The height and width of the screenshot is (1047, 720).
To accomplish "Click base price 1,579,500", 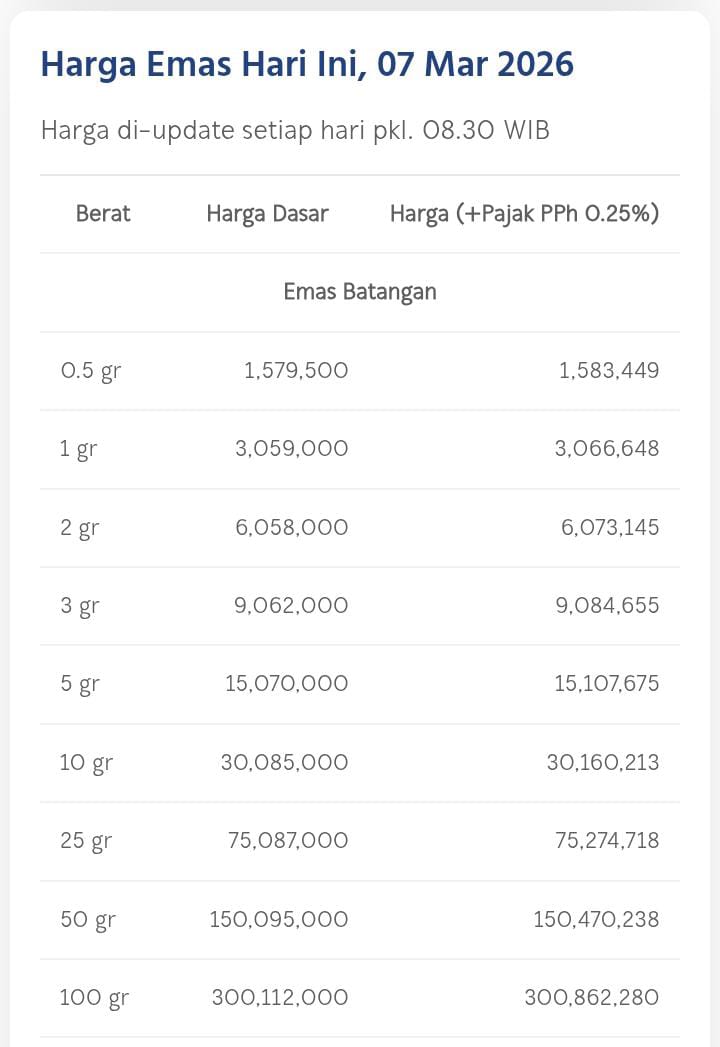I will pos(296,371).
